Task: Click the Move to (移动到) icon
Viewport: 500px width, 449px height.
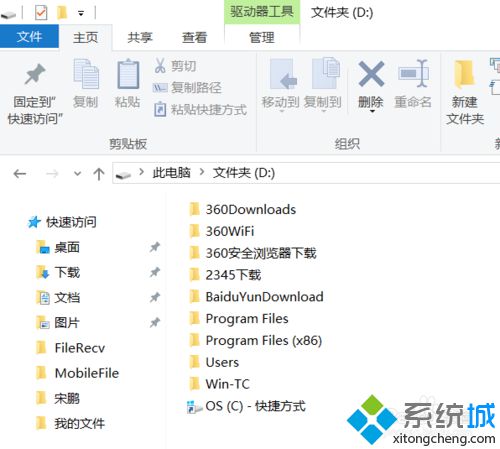Action: click(283, 74)
